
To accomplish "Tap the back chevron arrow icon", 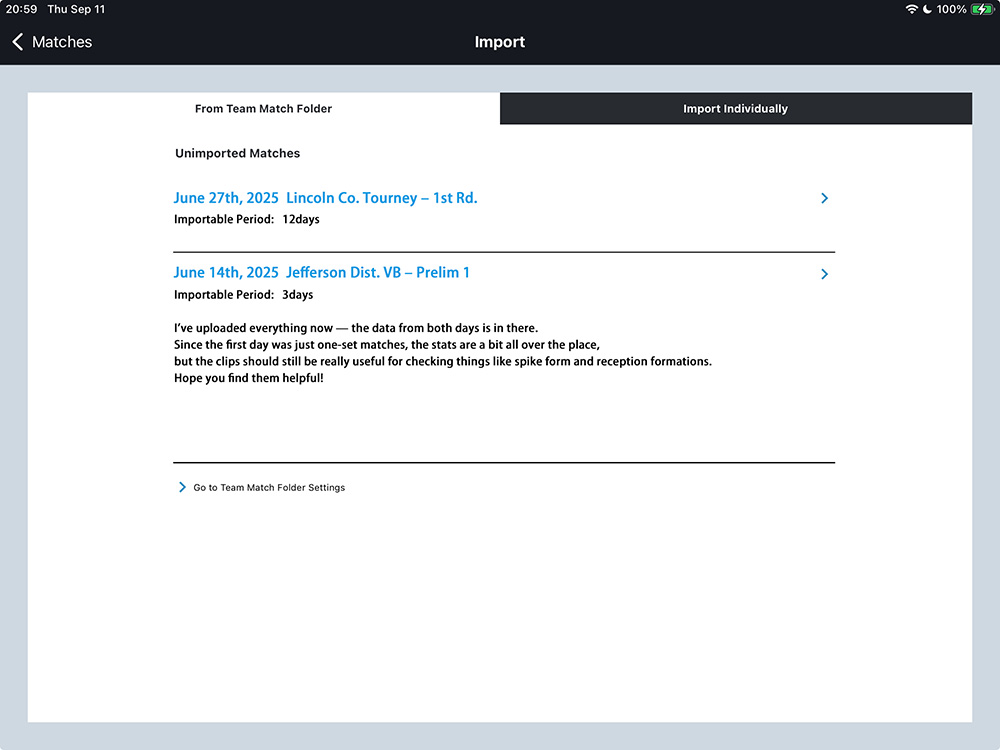I will [x=17, y=42].
